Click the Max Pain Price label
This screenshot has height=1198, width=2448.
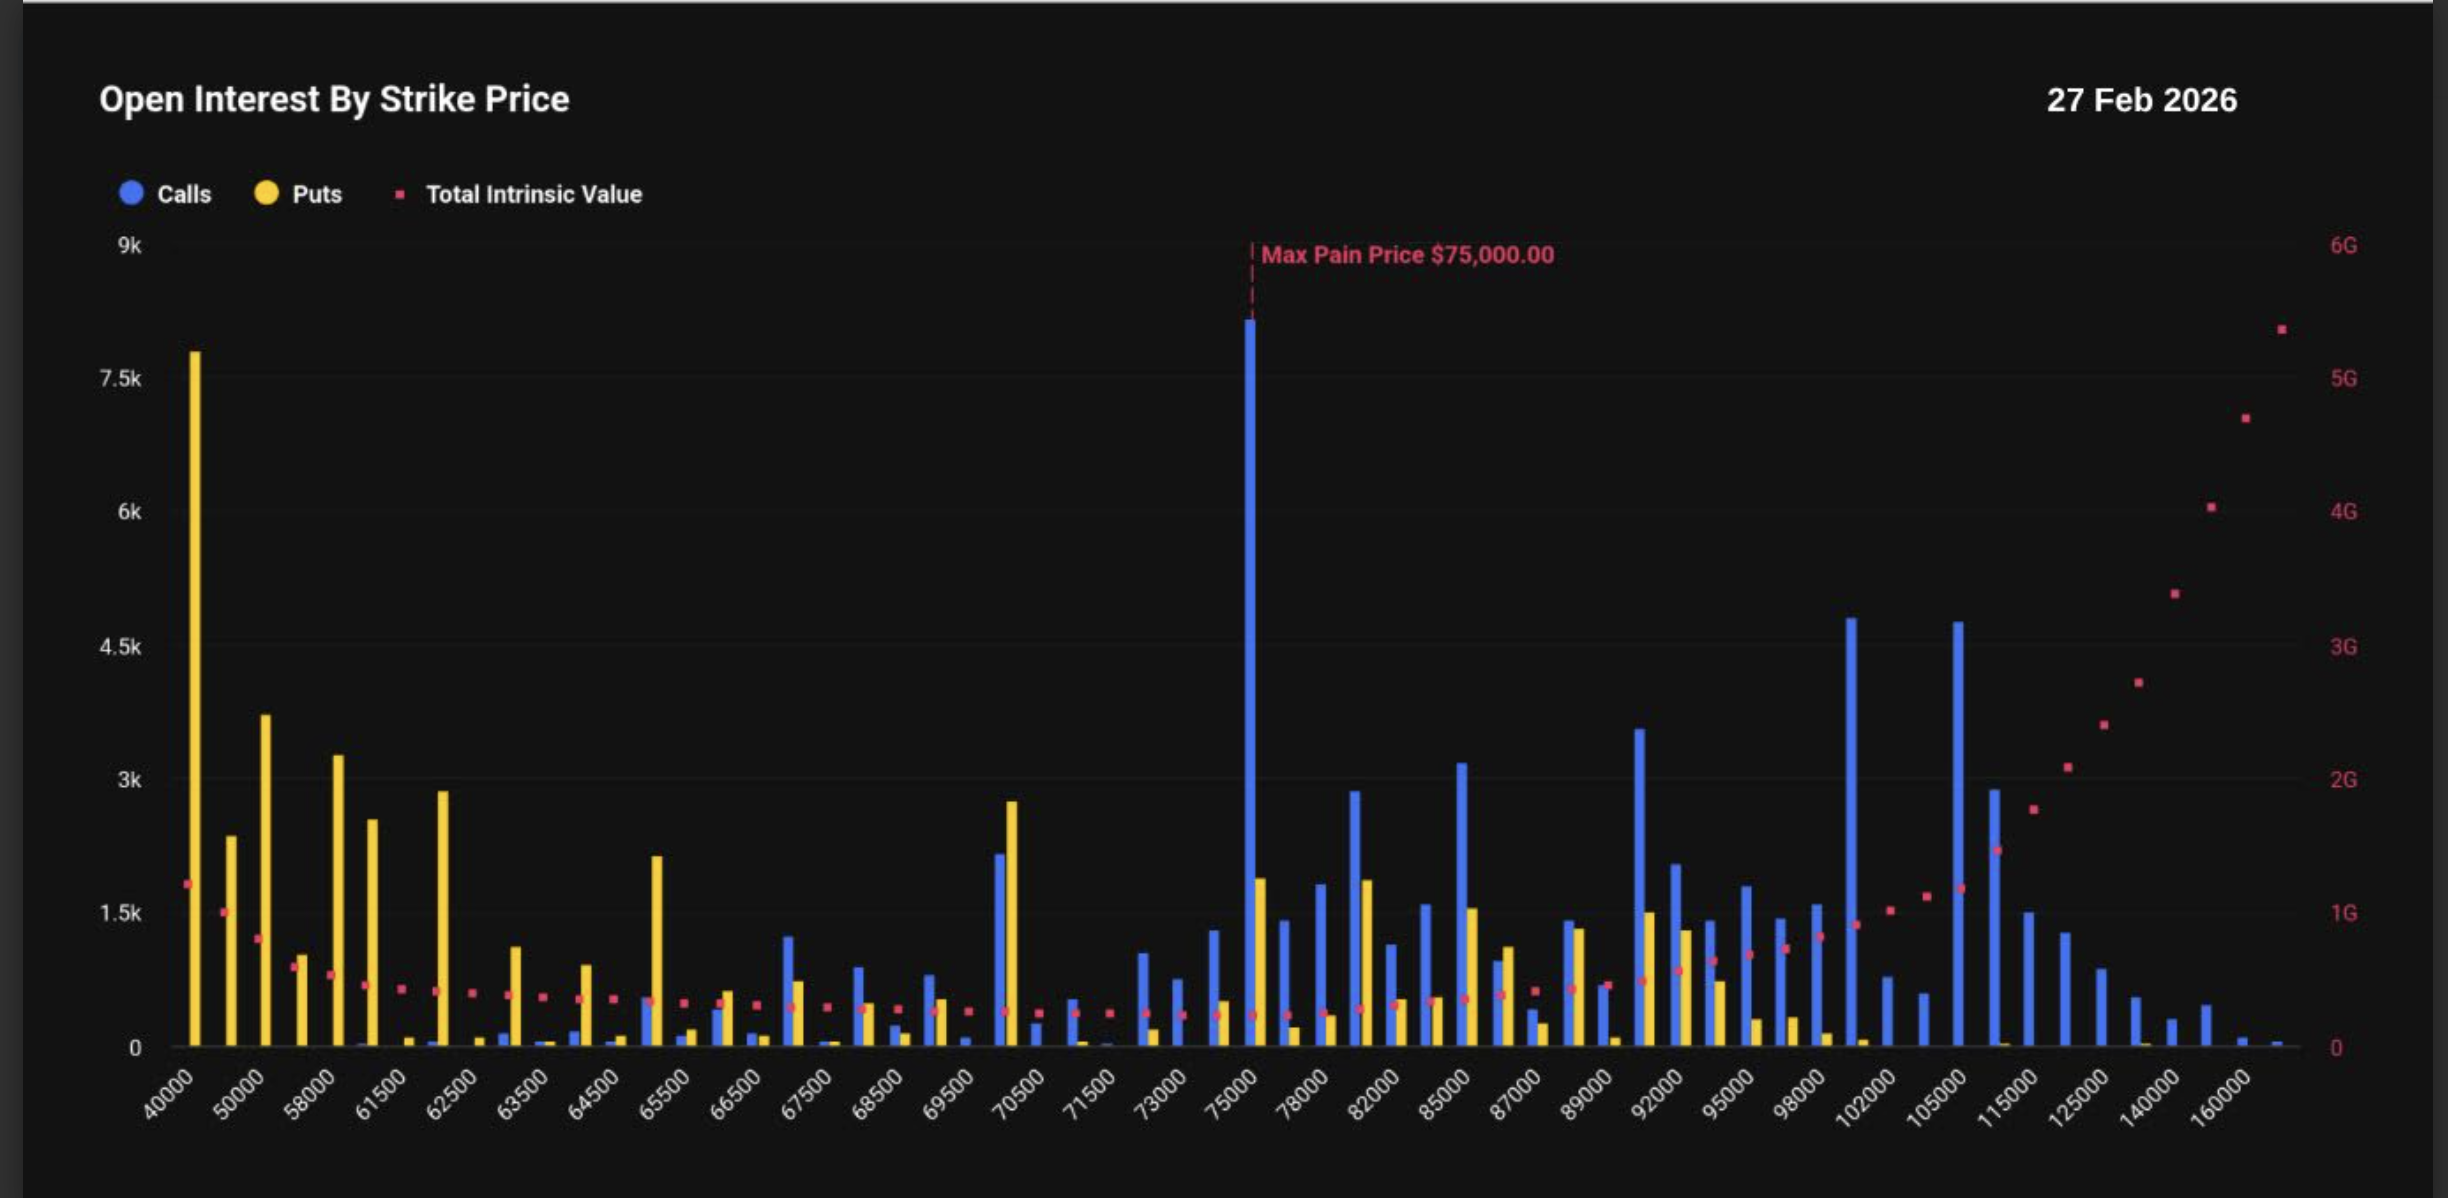click(x=1407, y=255)
